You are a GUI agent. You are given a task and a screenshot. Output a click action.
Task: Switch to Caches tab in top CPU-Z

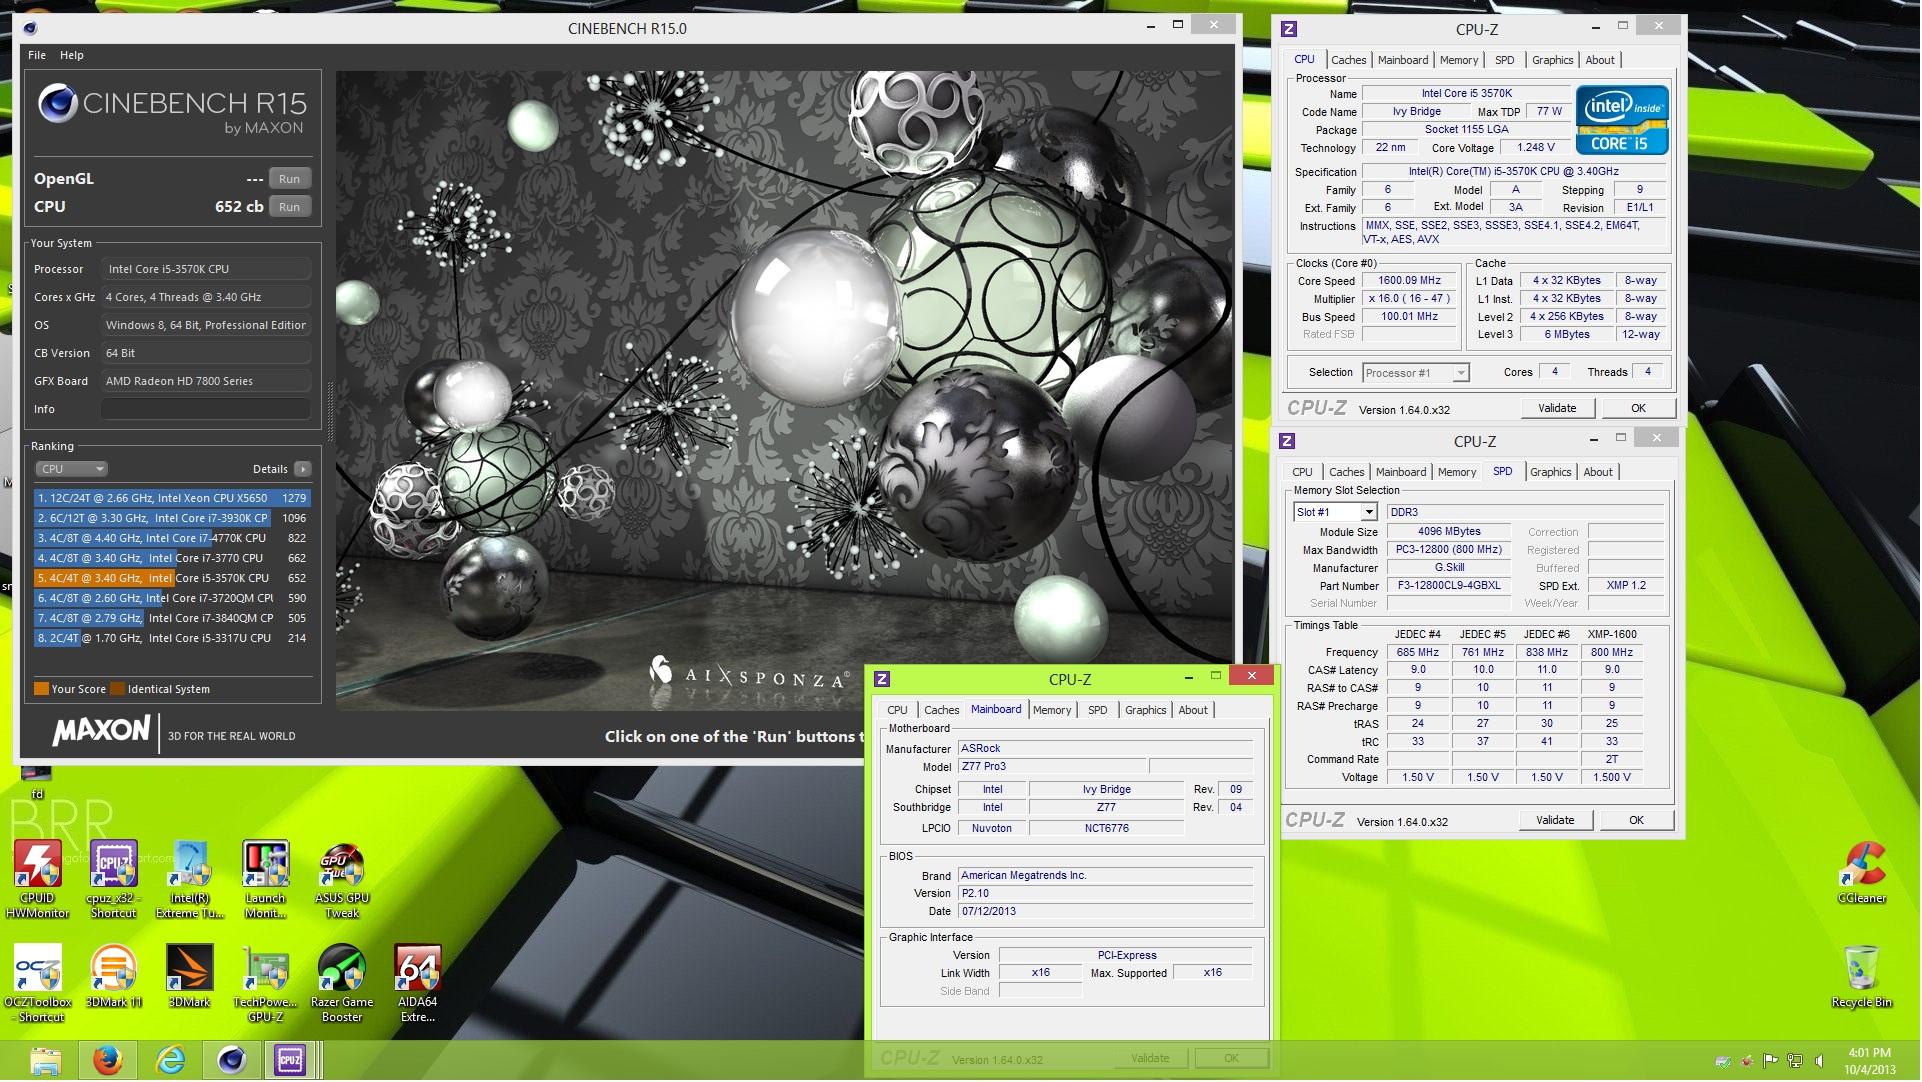[x=1349, y=60]
